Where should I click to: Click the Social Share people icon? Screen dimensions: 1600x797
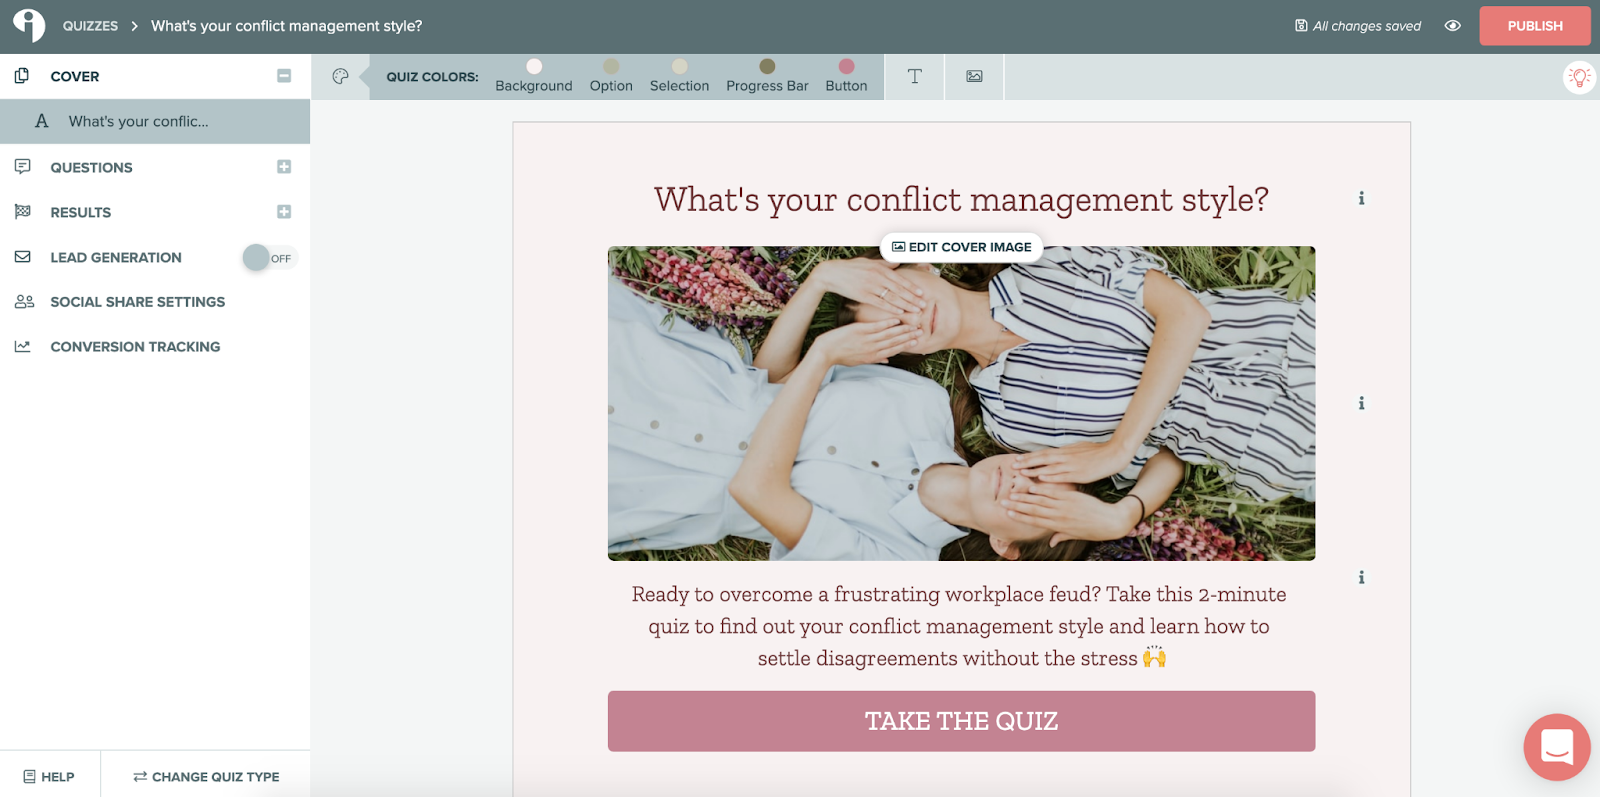[x=24, y=301]
